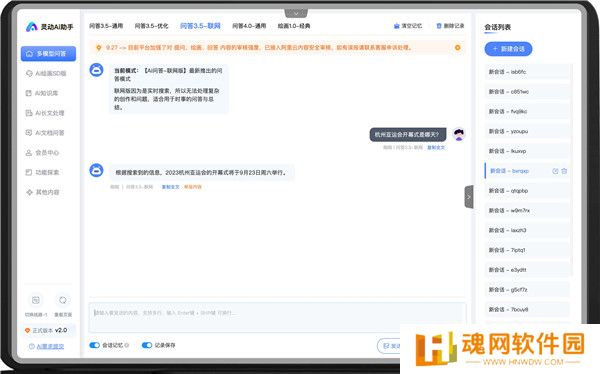Open session 新会话 - e3ydtt
The width and height of the screenshot is (600, 374).
click(x=527, y=270)
